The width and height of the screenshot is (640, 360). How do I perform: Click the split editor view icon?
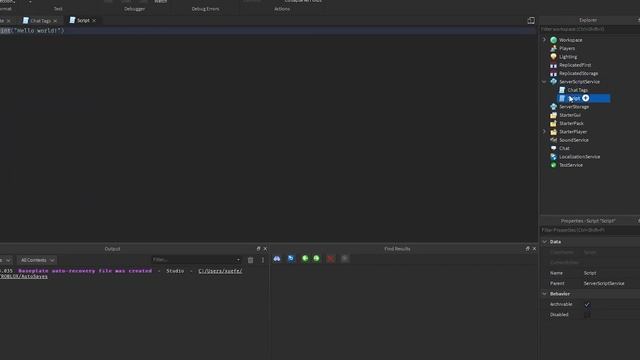click(531, 20)
